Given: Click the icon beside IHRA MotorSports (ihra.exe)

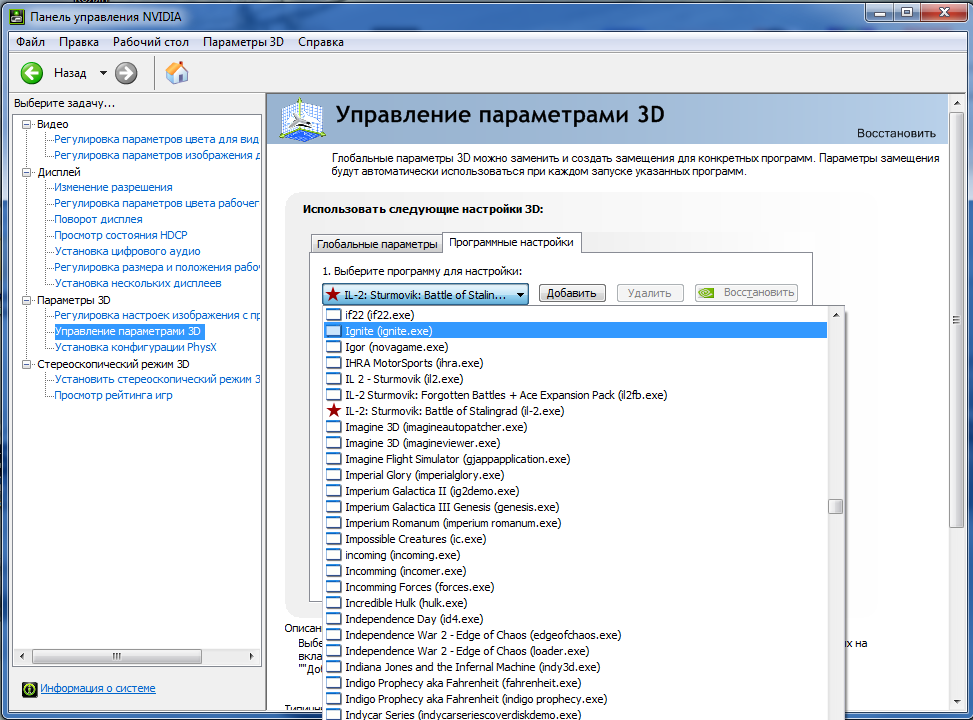Looking at the screenshot, I should click(x=334, y=363).
